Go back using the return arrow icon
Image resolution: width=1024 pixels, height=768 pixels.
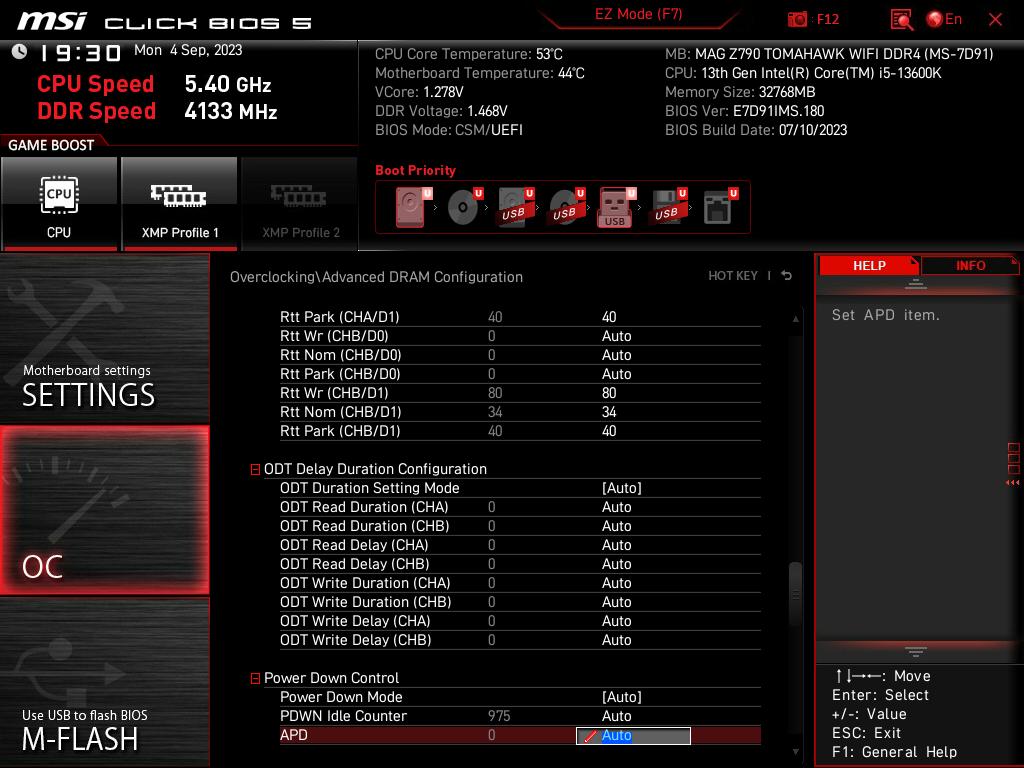786,276
